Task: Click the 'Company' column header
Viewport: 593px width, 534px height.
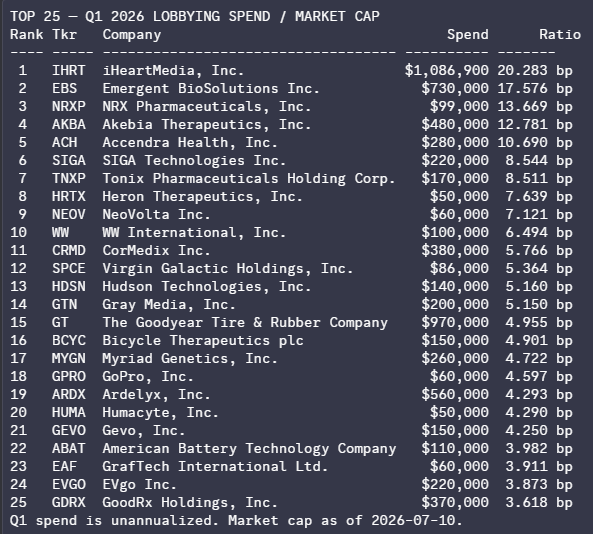Action: pos(132,34)
